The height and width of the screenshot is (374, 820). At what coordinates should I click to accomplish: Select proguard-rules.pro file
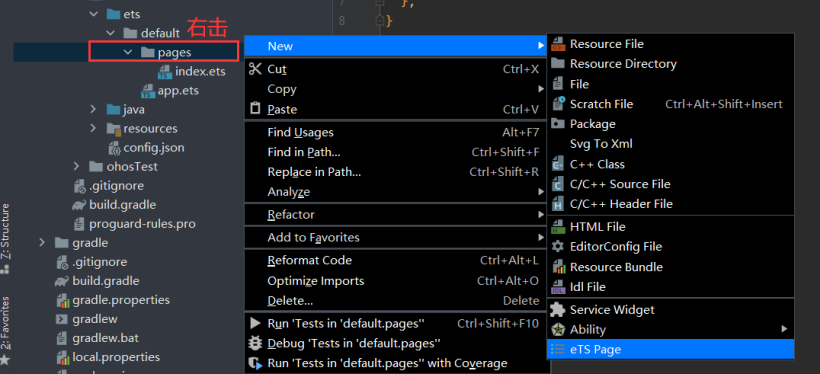[x=142, y=224]
